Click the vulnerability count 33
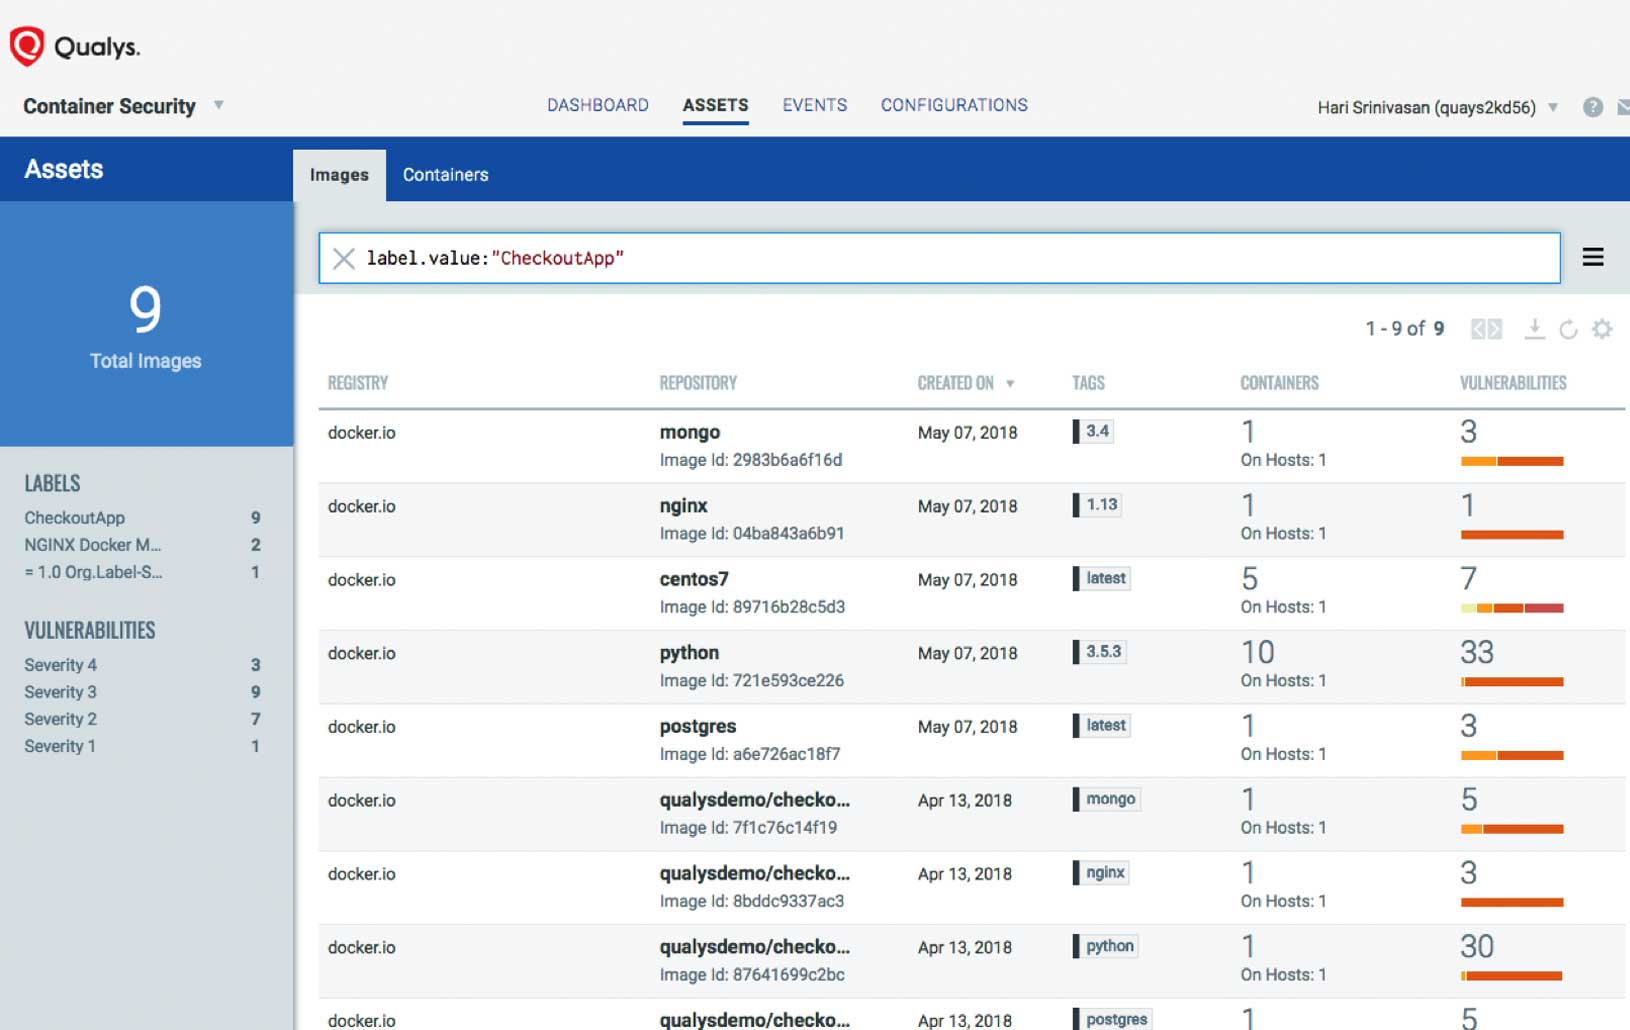Image resolution: width=1630 pixels, height=1030 pixels. coord(1477,653)
